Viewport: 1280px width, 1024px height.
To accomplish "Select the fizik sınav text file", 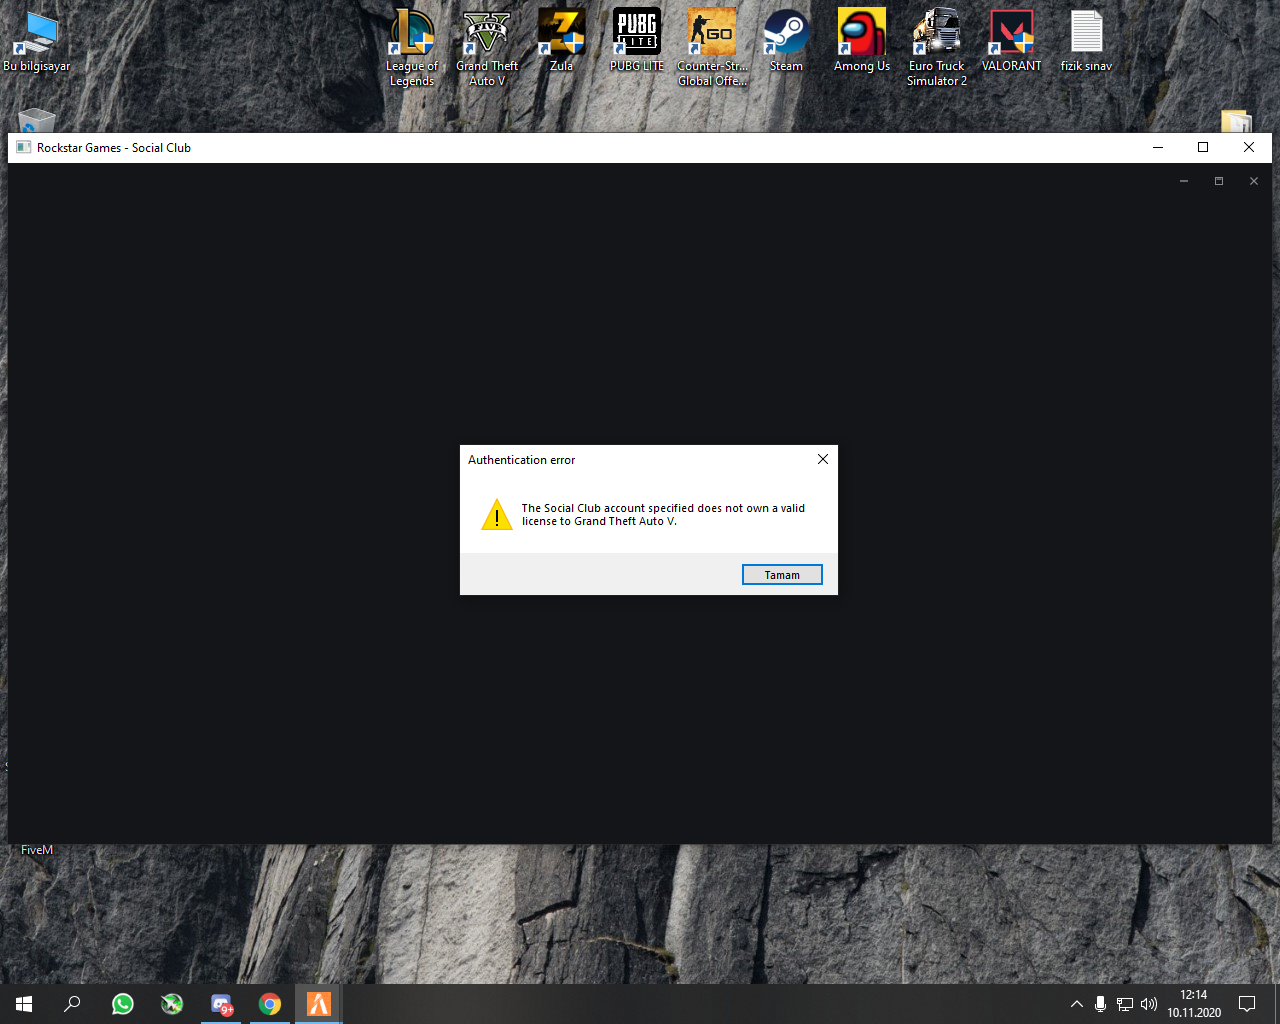I will tap(1086, 40).
